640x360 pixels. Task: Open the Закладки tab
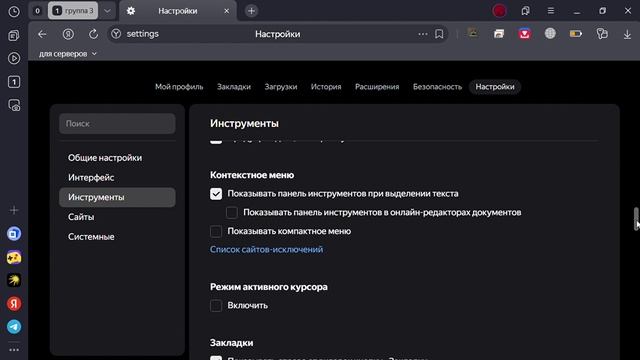[x=234, y=87]
